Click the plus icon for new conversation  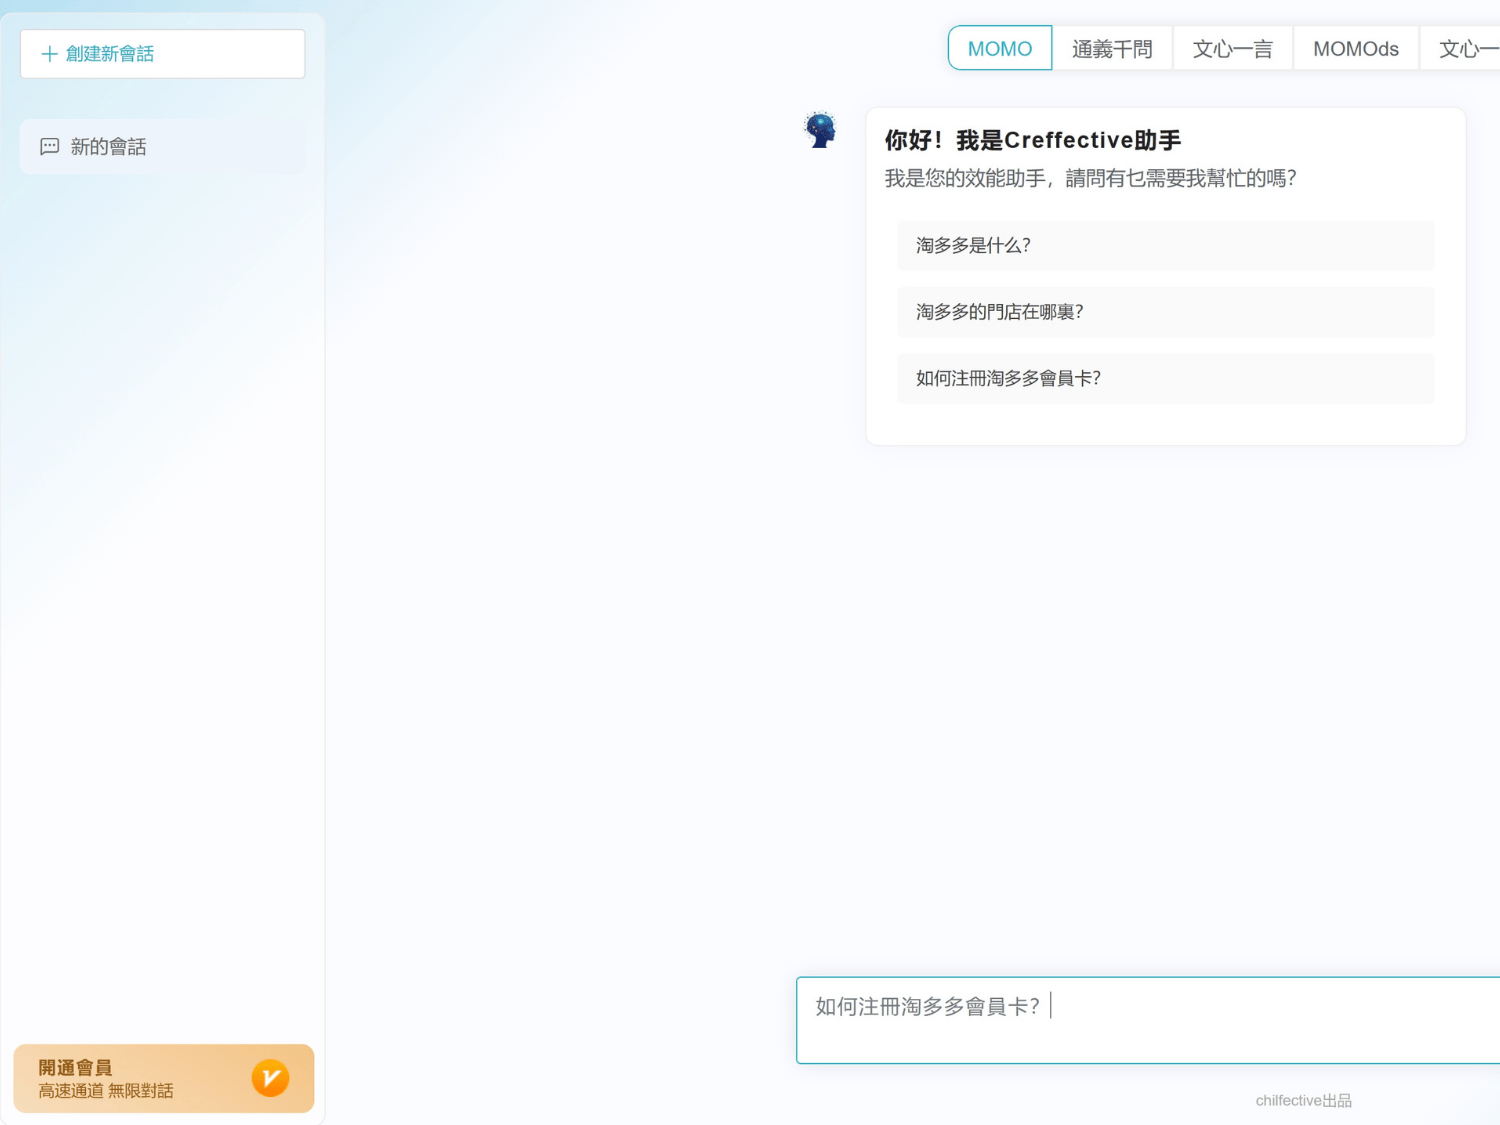coord(49,54)
